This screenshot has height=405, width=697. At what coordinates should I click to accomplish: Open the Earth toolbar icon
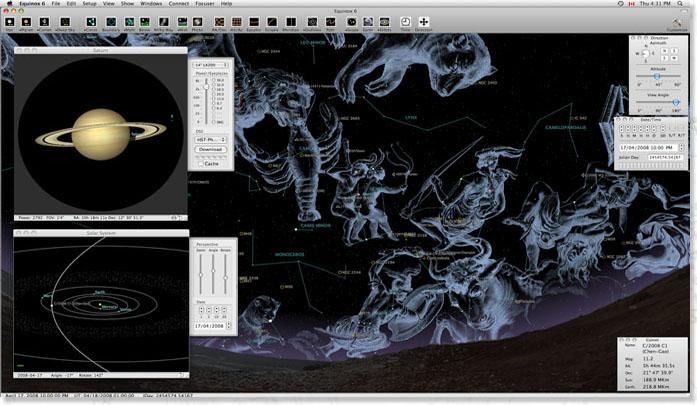click(x=368, y=21)
